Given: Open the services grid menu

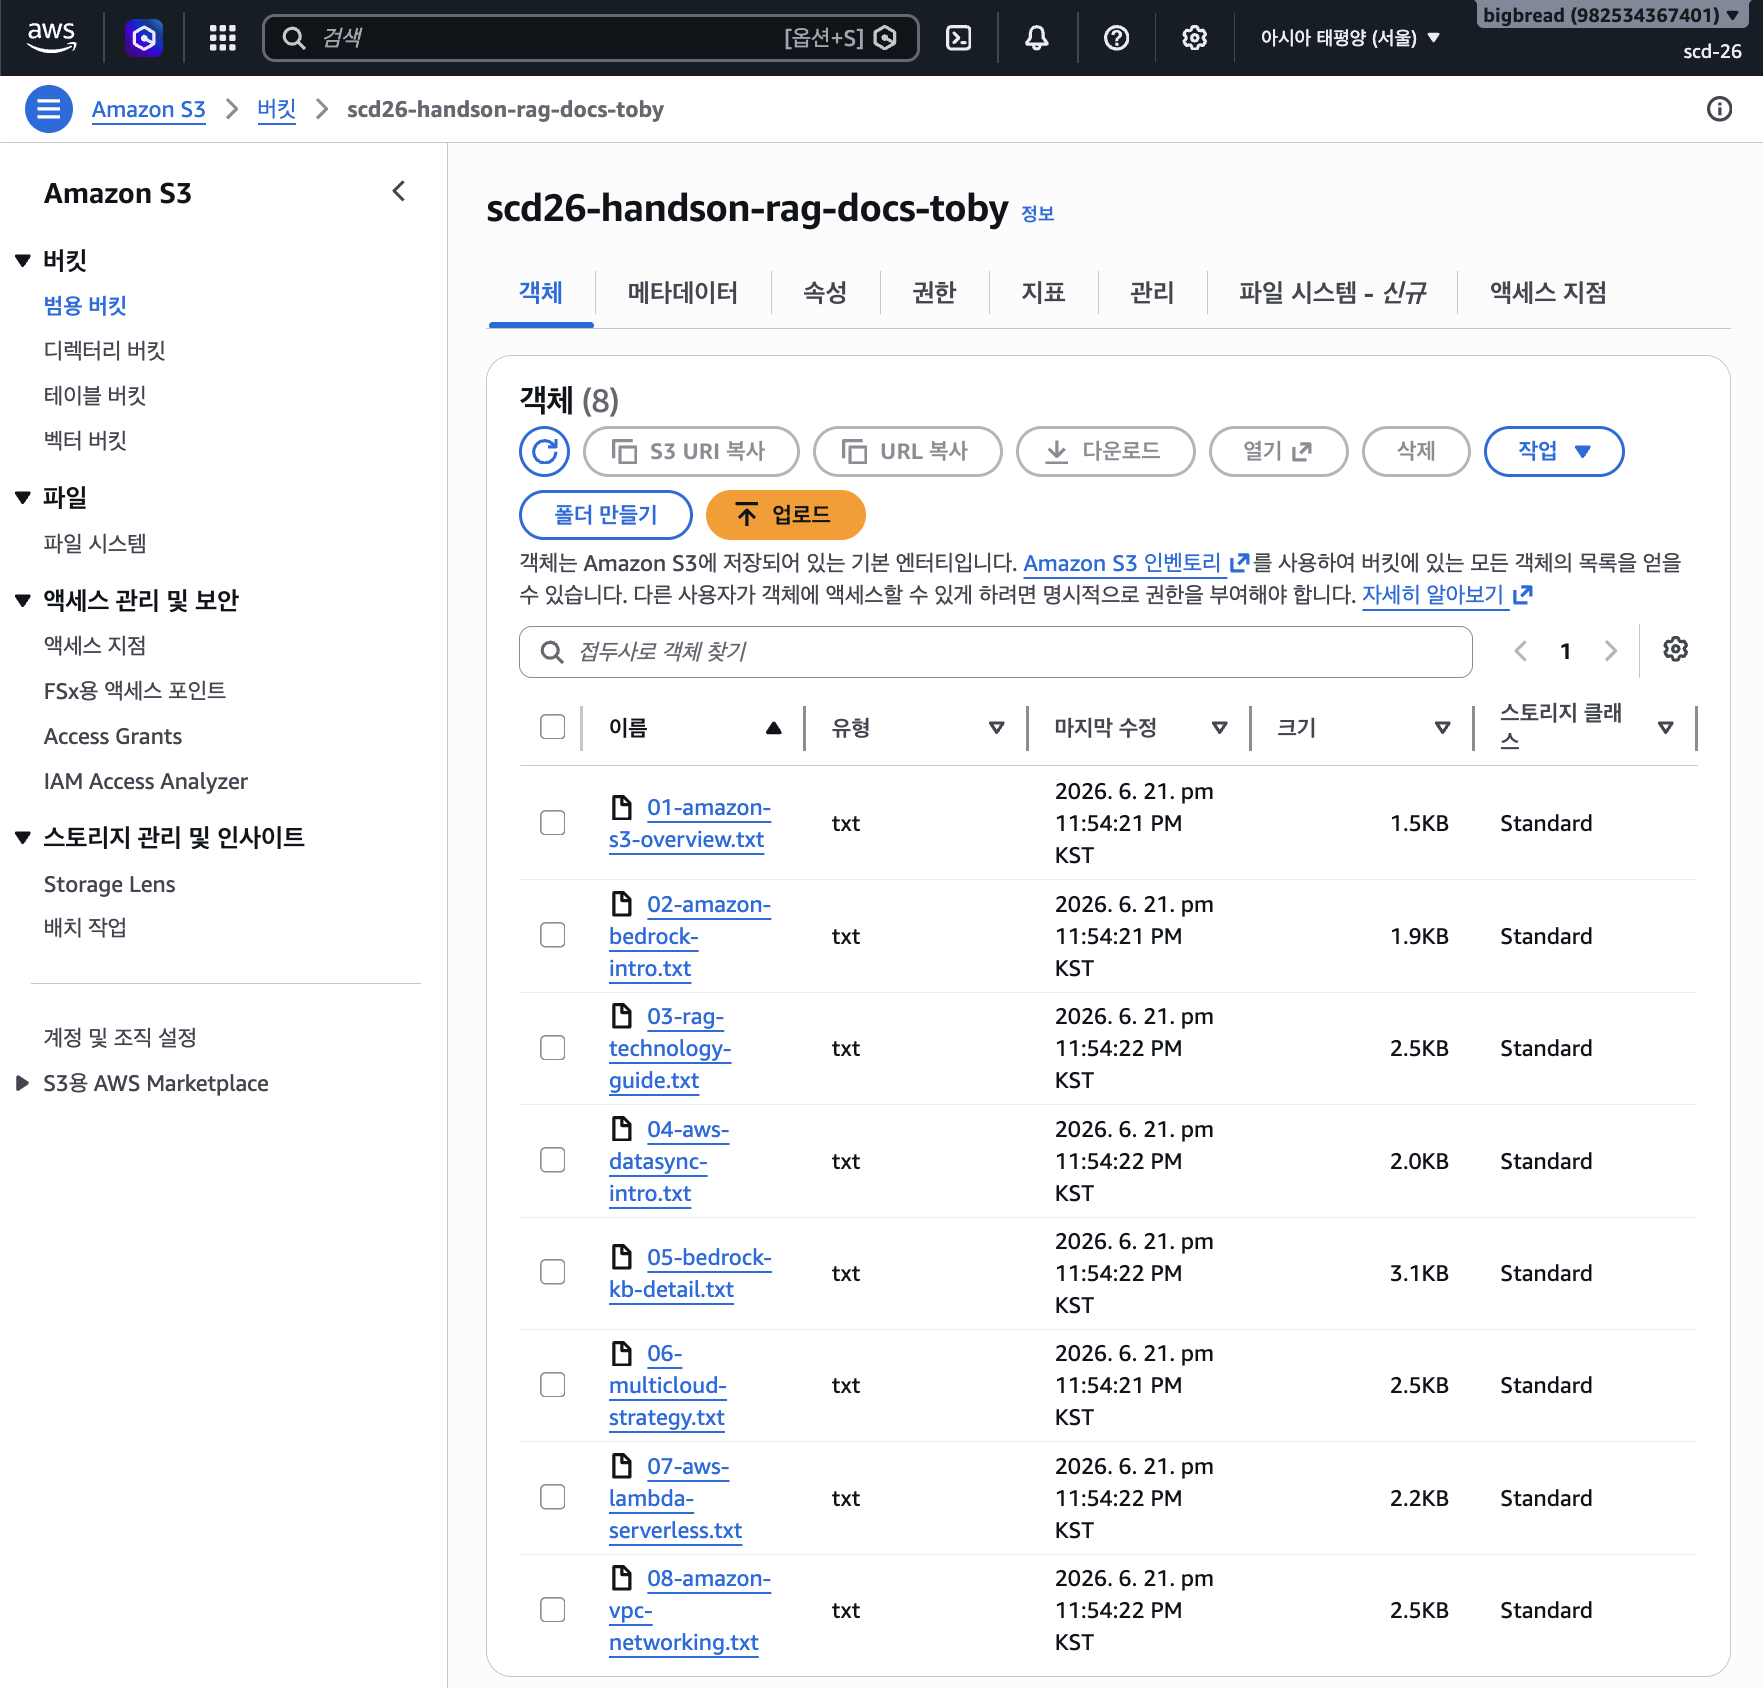Looking at the screenshot, I should pos(222,38).
